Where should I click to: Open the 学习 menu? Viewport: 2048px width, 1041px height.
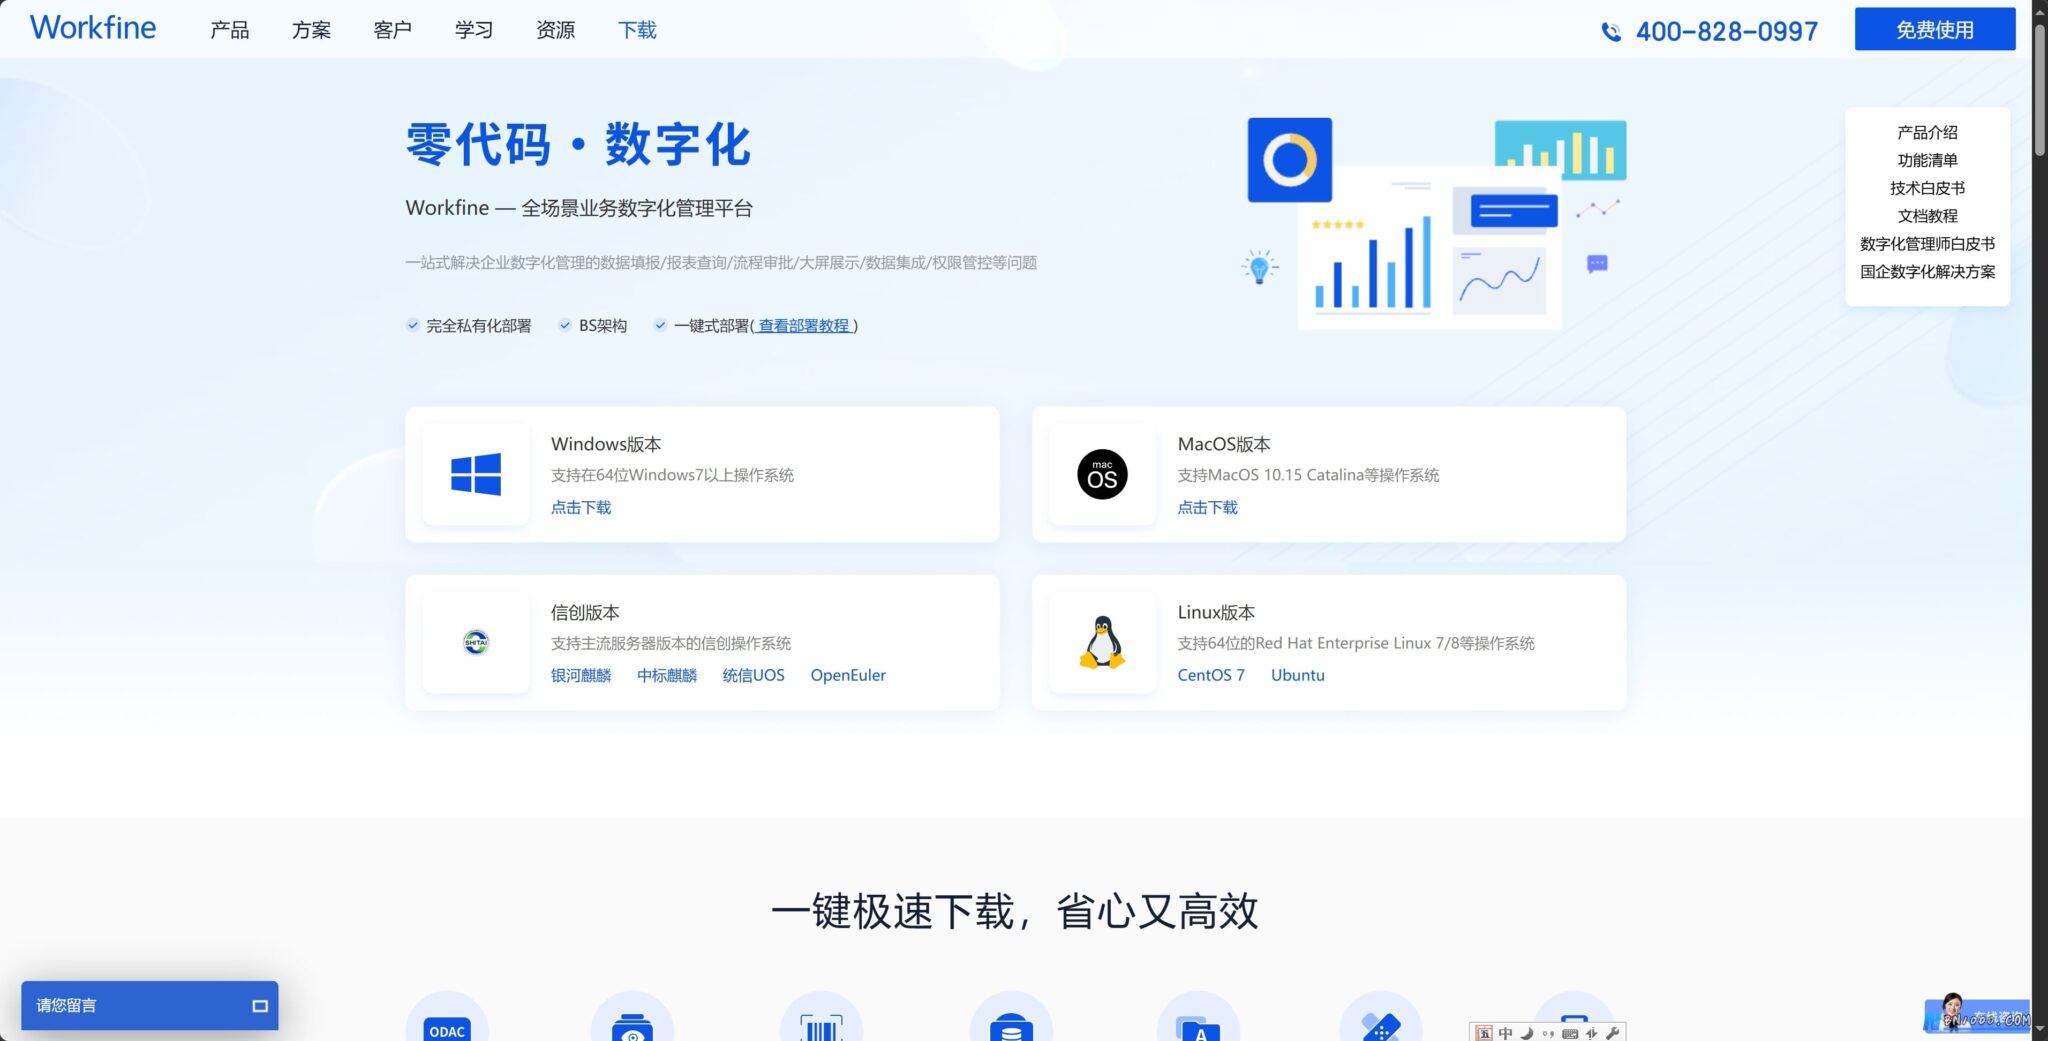[474, 30]
